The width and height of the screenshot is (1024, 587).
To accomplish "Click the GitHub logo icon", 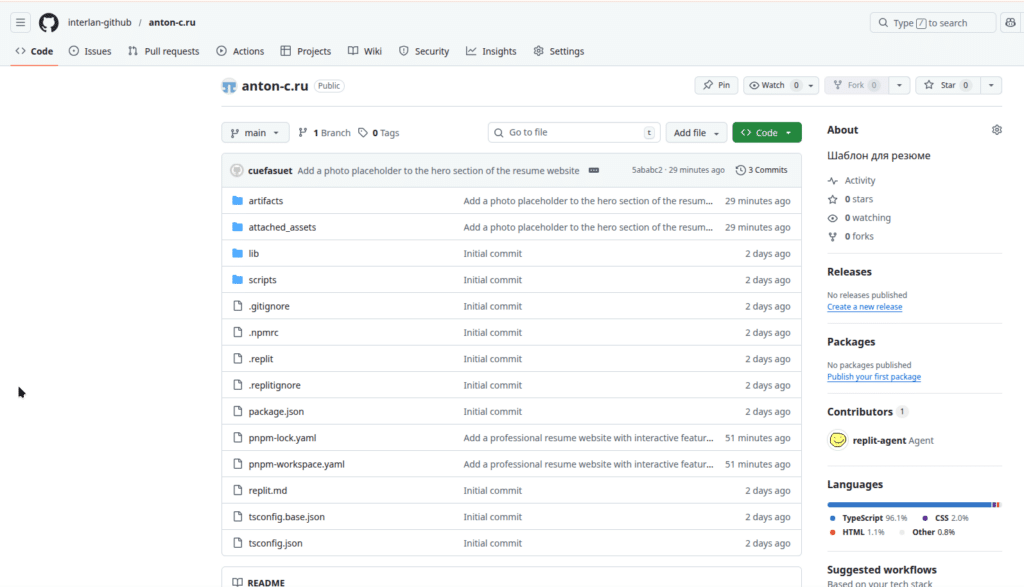I will pyautogui.click(x=49, y=22).
